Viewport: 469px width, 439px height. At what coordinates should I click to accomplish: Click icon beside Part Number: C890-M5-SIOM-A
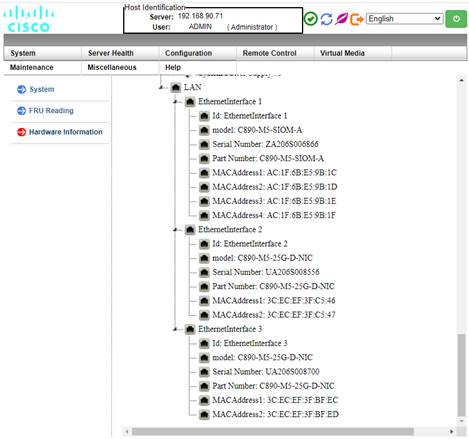point(204,159)
